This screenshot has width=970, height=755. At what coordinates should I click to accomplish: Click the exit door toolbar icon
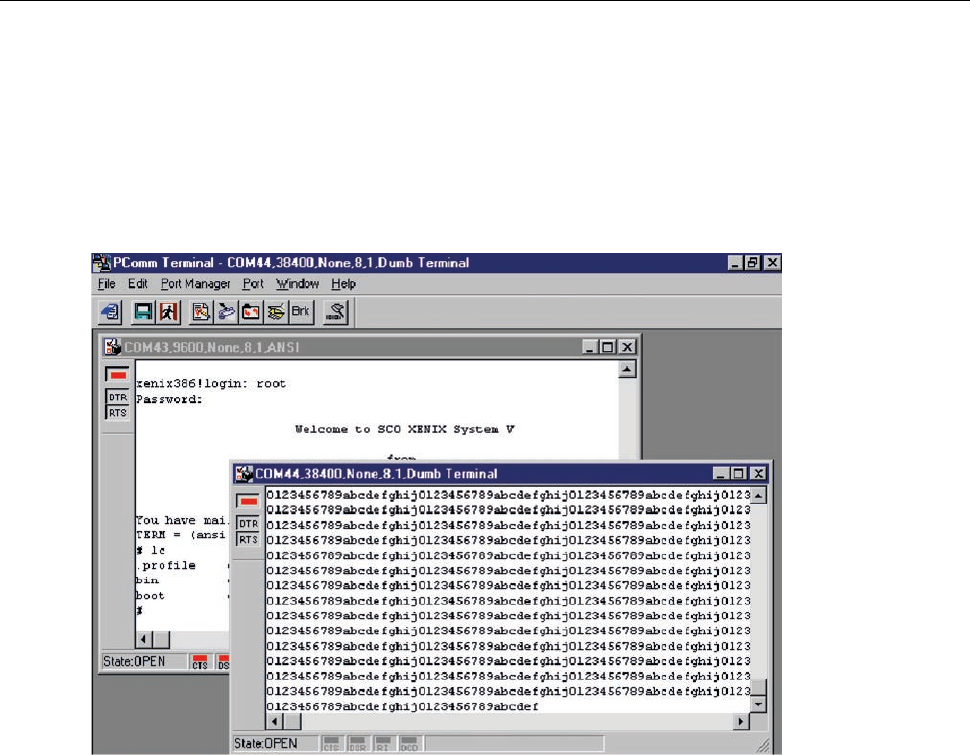(x=168, y=312)
